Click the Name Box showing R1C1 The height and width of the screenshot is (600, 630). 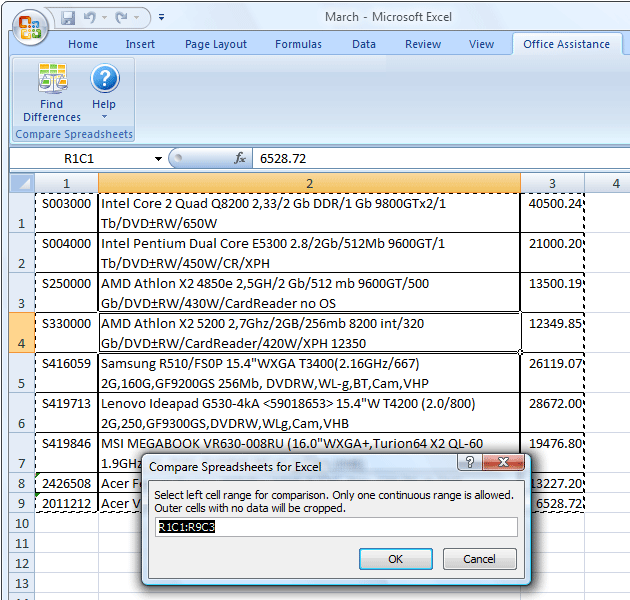point(79,159)
